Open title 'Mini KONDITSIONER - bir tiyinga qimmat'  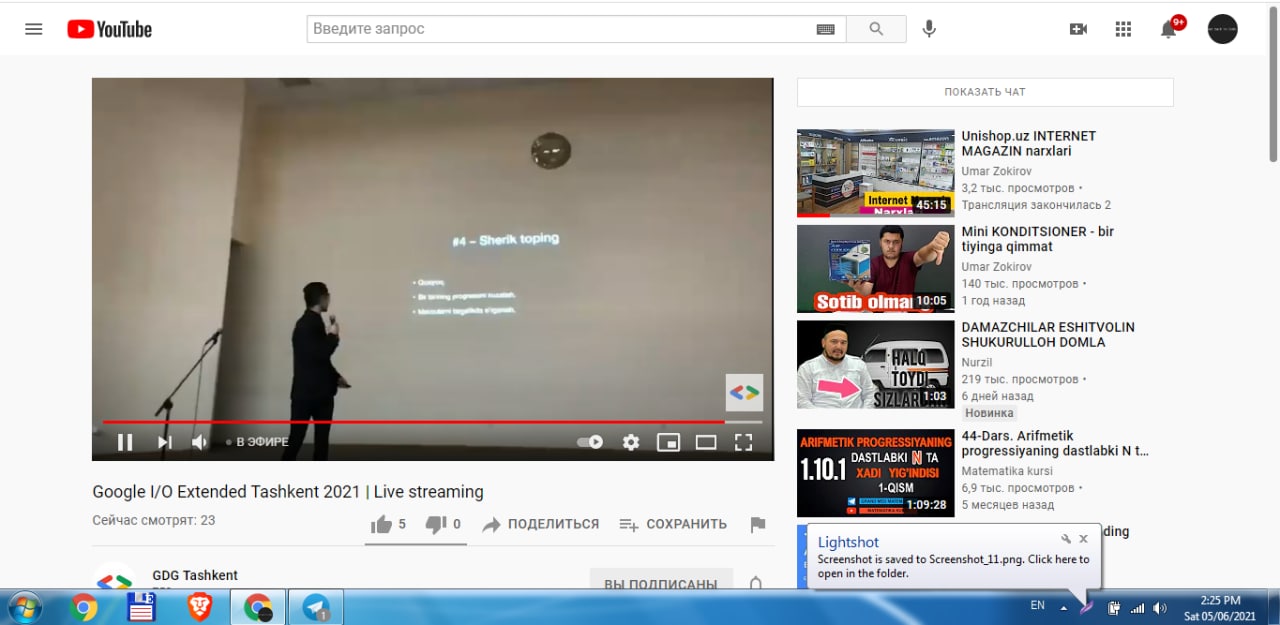click(x=1037, y=239)
